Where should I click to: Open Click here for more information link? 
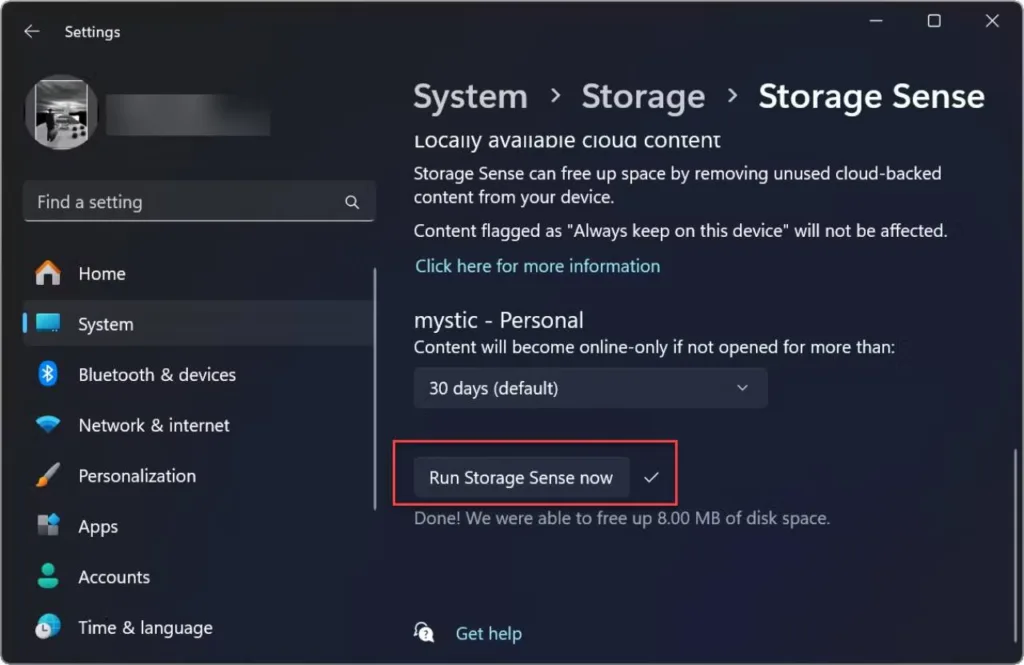point(537,266)
